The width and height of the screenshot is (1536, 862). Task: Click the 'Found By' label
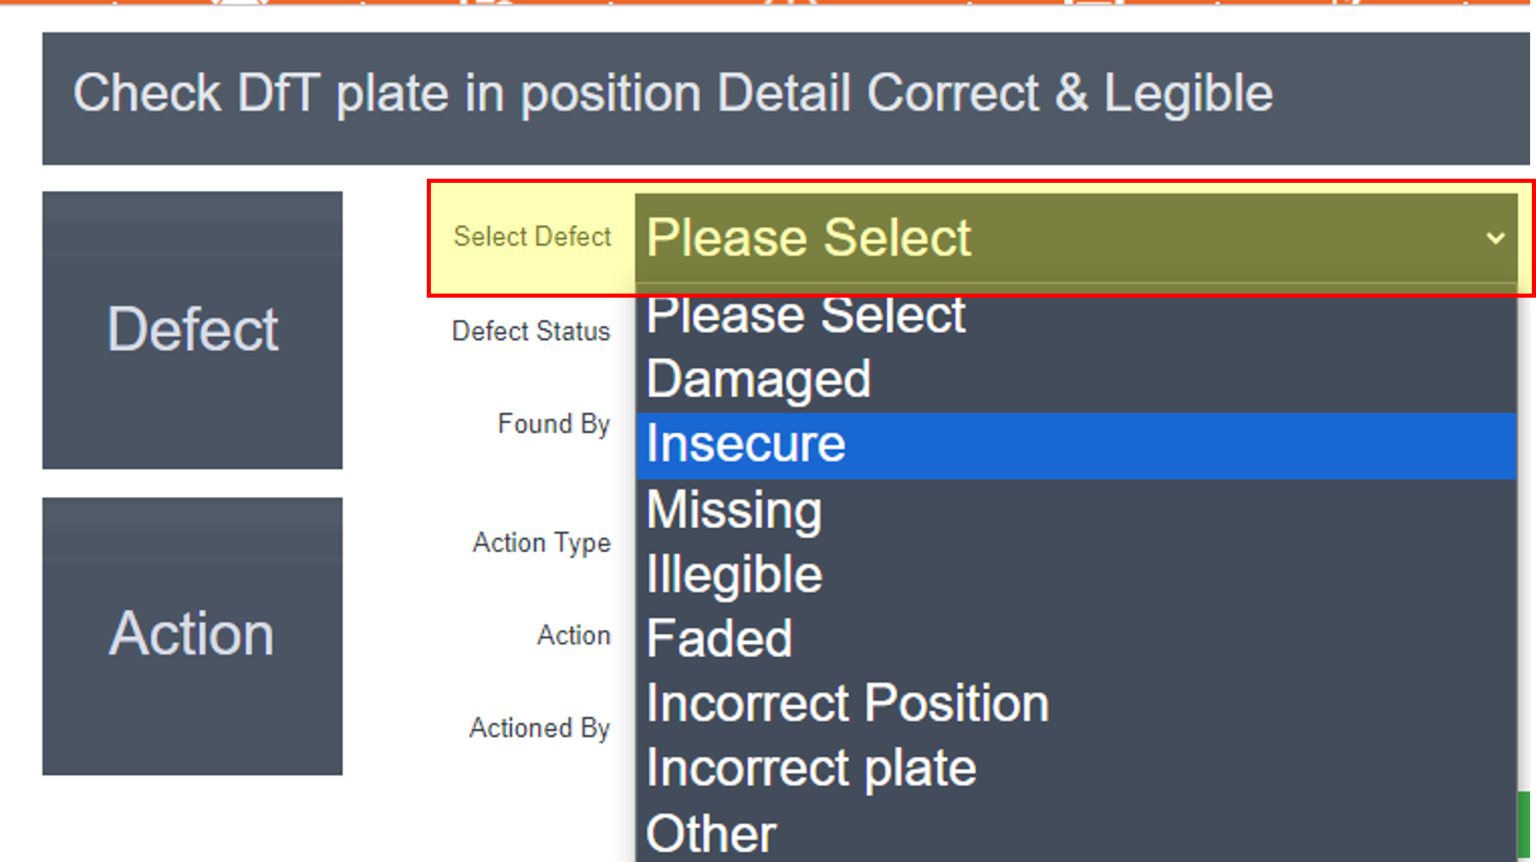(x=554, y=424)
